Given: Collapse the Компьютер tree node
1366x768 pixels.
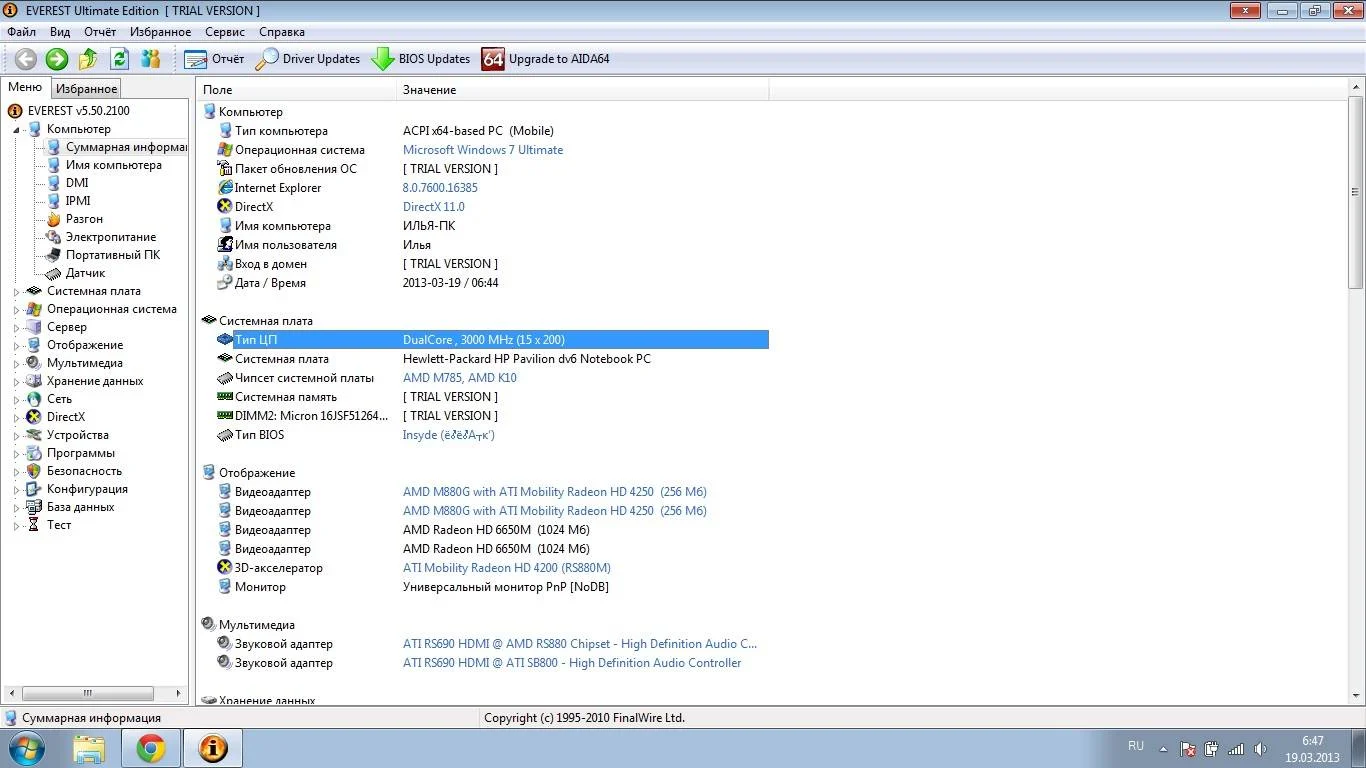Looking at the screenshot, I should [16, 130].
